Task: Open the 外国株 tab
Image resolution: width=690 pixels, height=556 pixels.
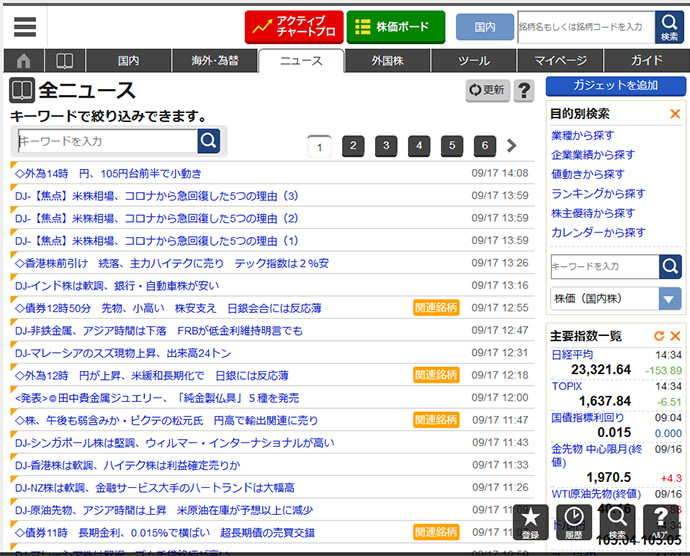Action: pyautogui.click(x=387, y=60)
